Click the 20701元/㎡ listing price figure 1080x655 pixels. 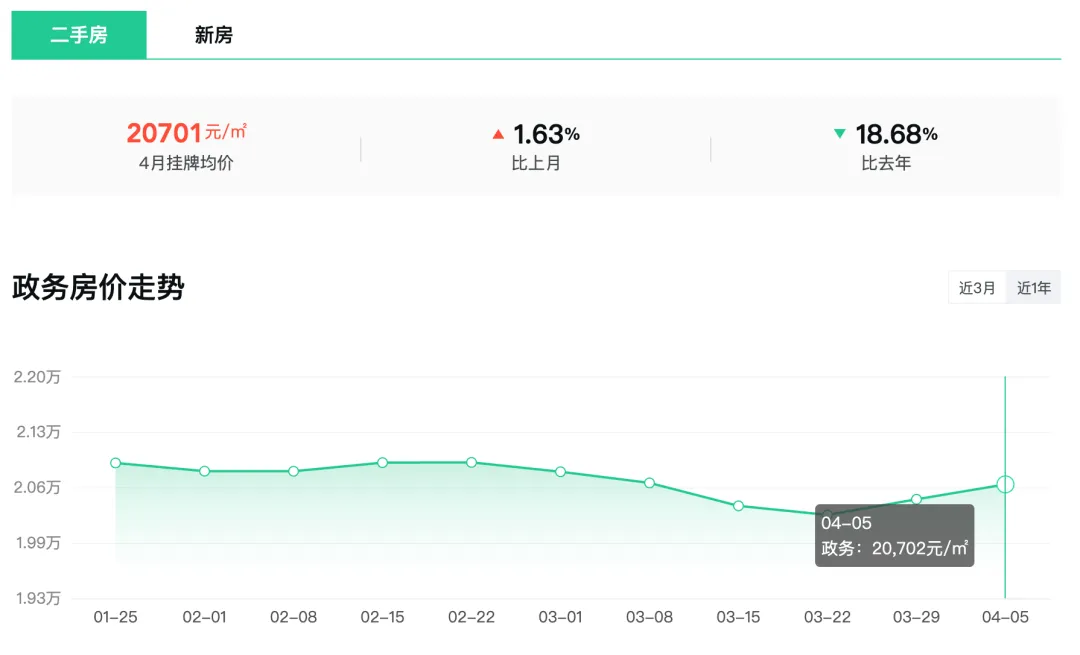(x=186, y=133)
